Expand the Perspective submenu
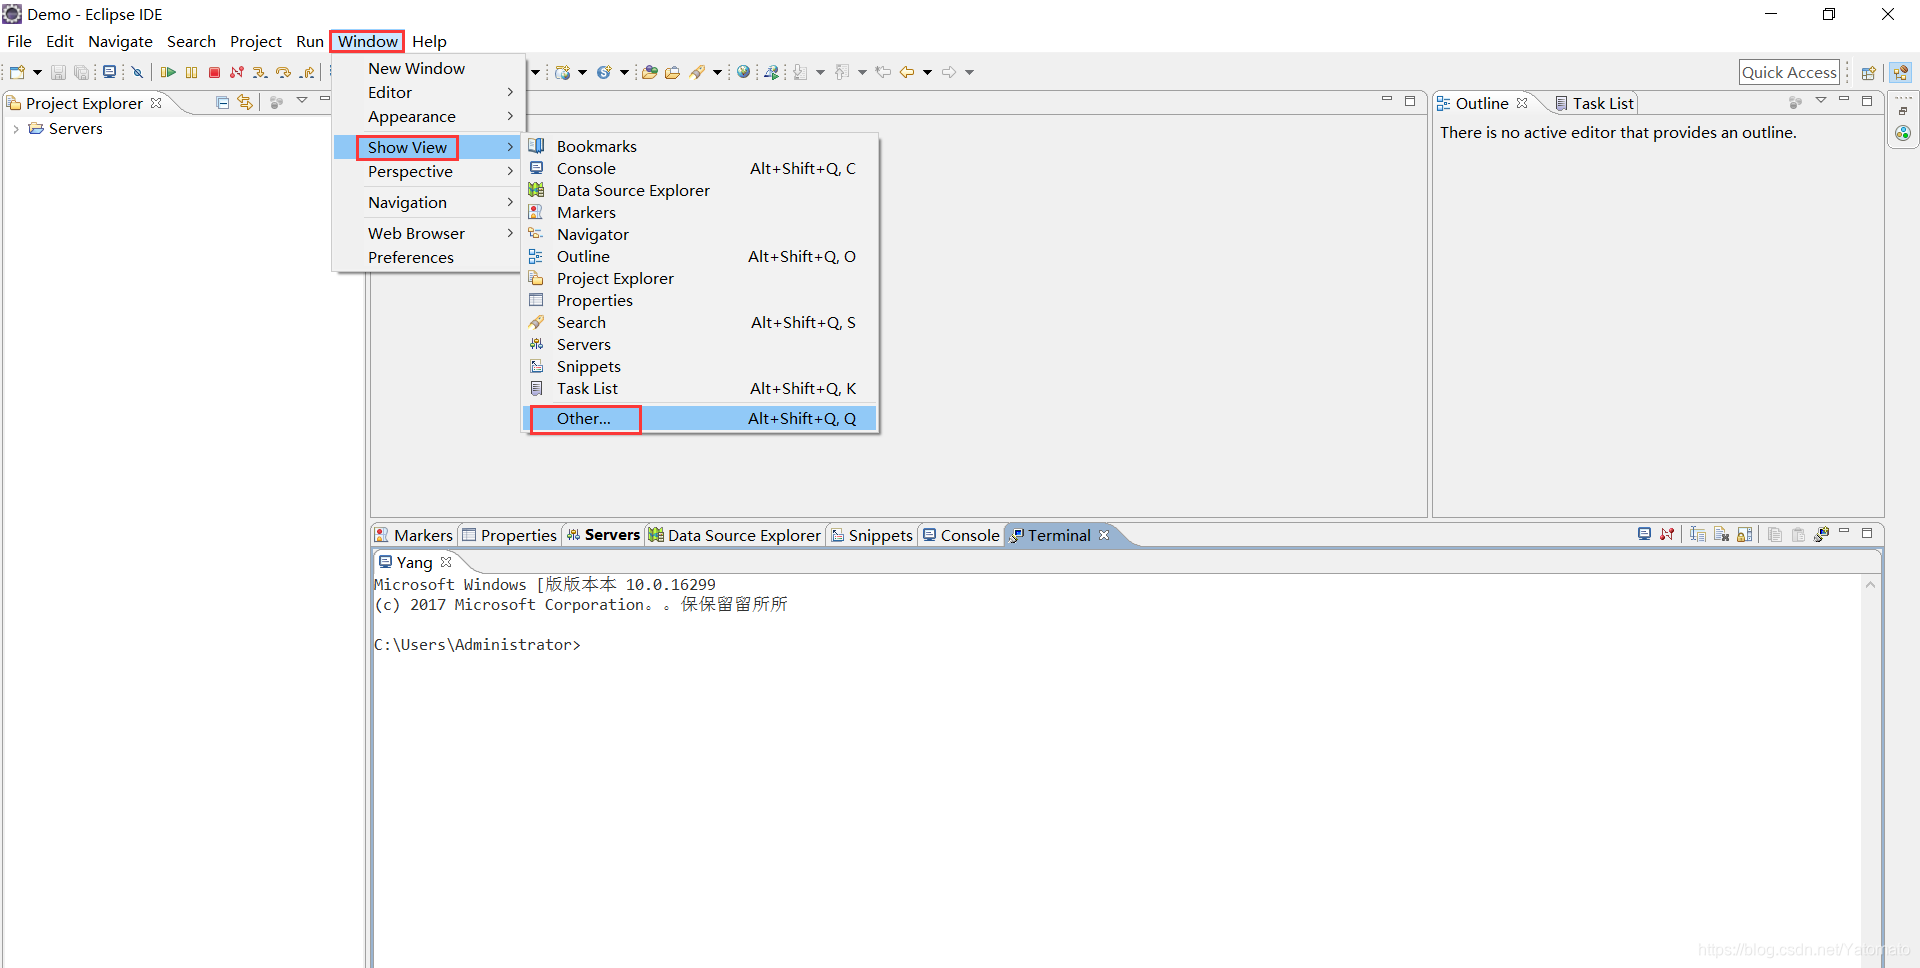The image size is (1920, 968). pos(428,171)
